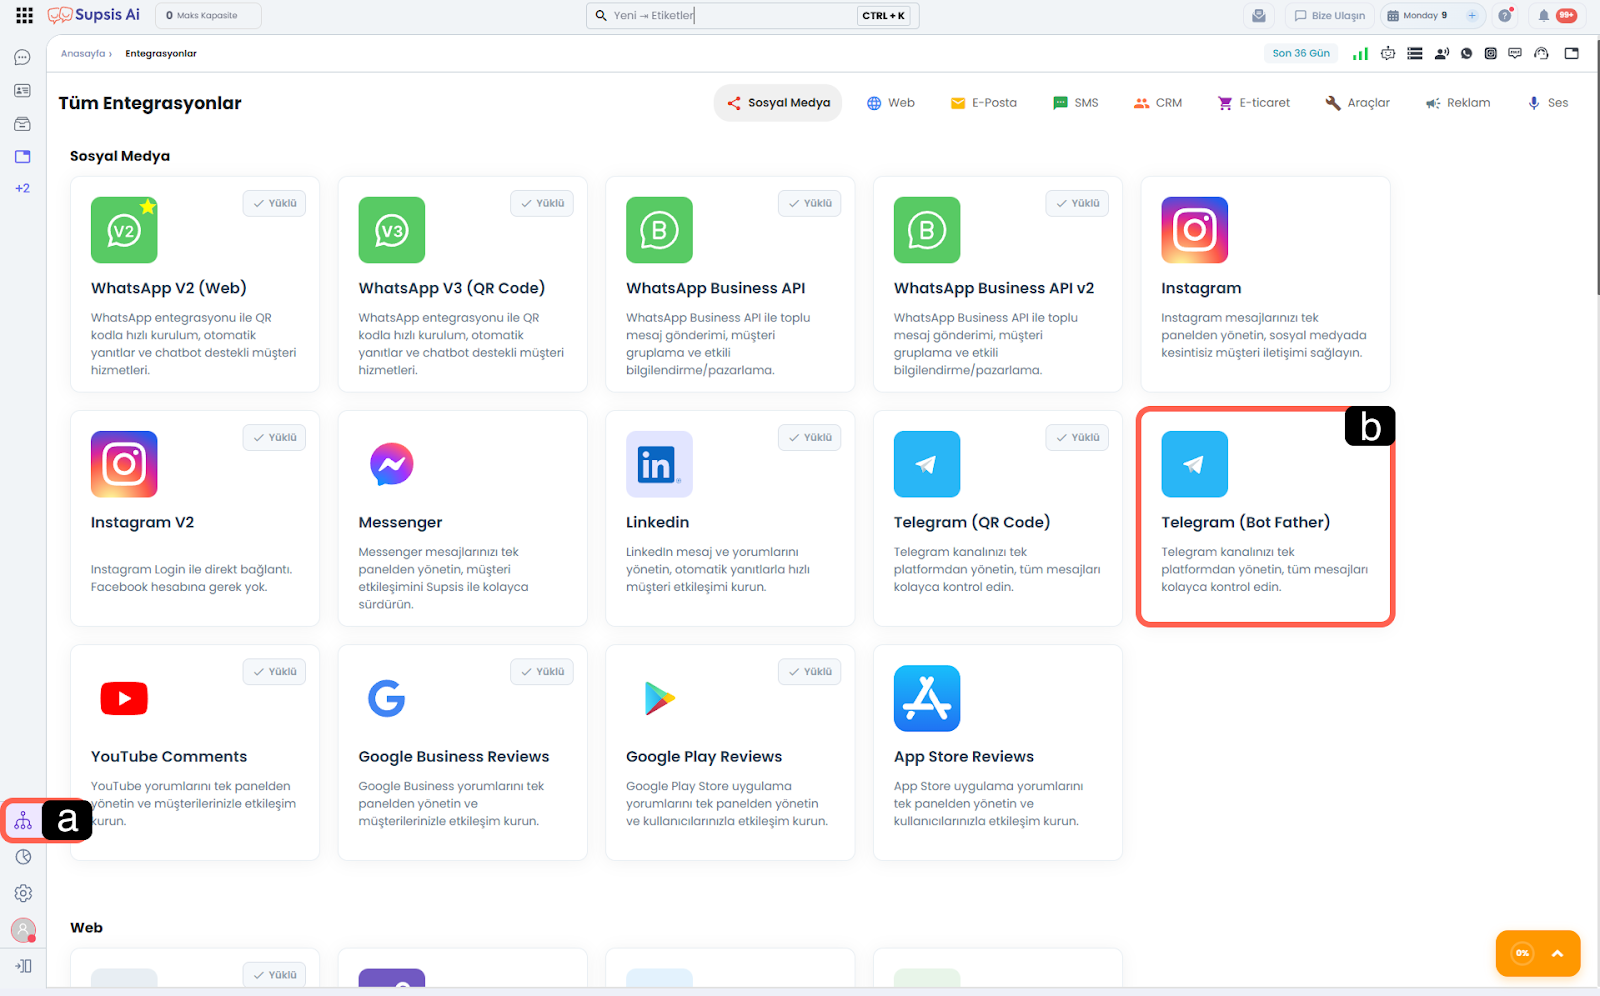Switch to the CRM category tab

tap(1158, 103)
